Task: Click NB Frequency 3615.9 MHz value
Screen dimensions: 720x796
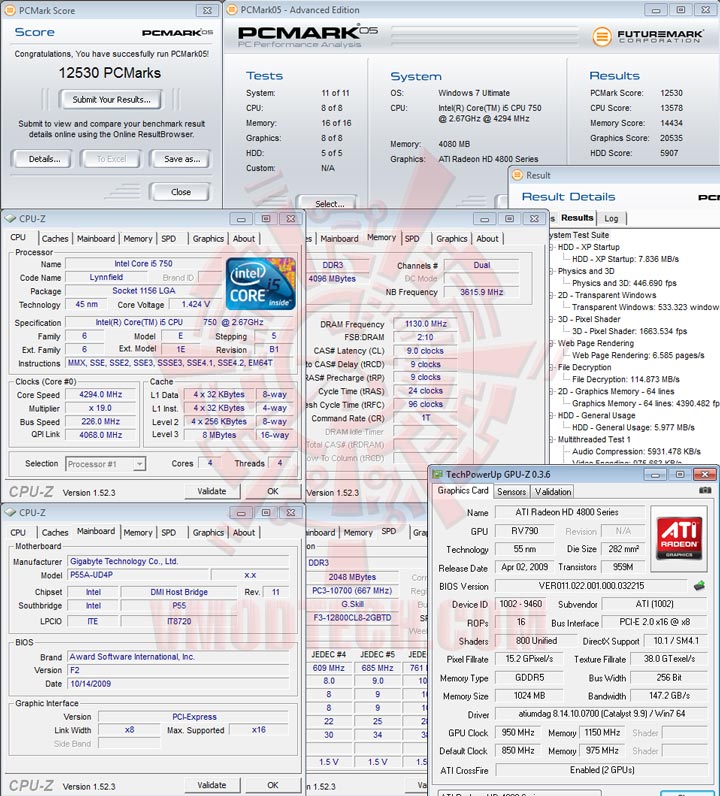Action: [481, 292]
